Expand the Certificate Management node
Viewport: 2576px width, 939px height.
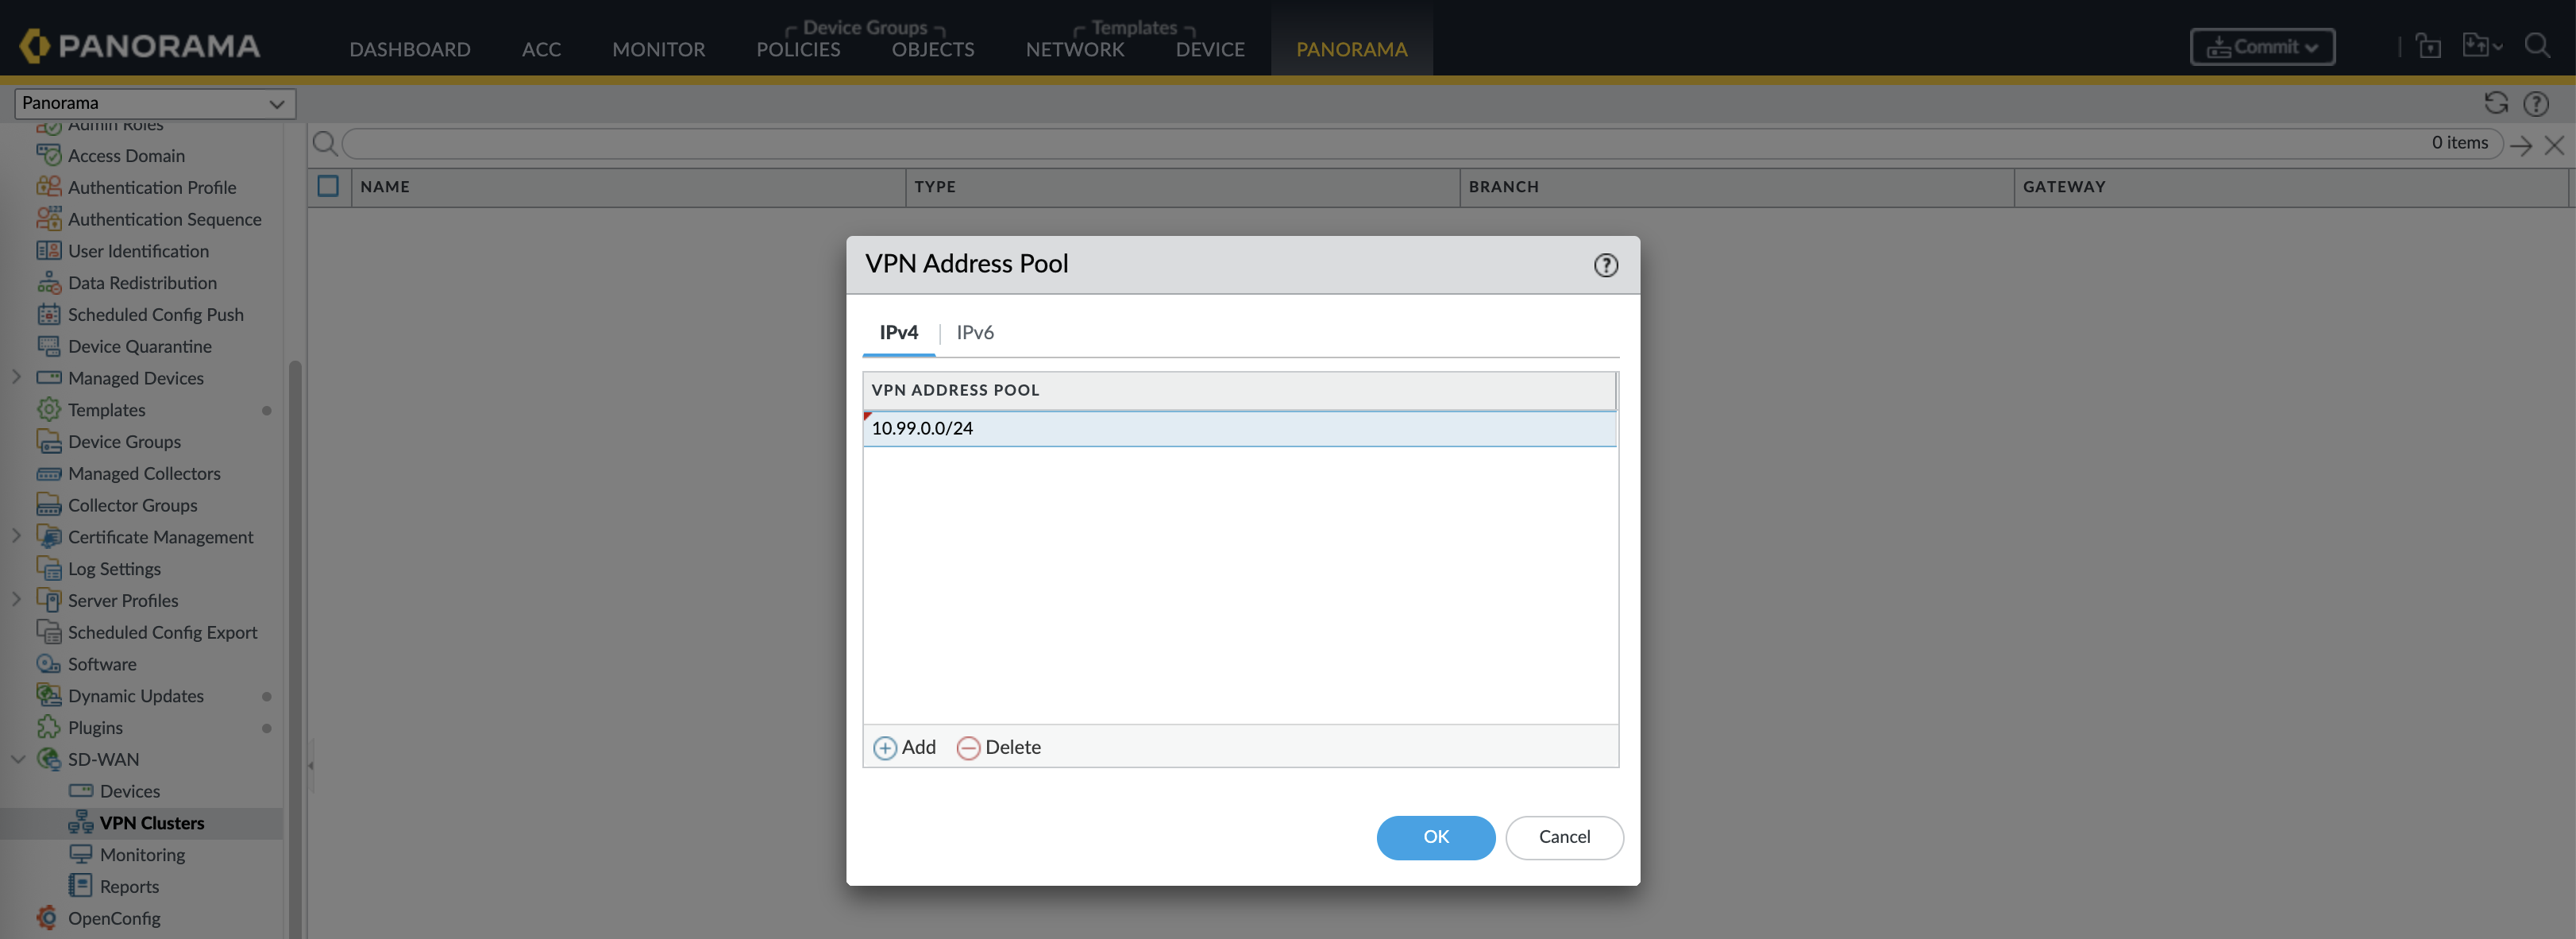(x=16, y=537)
